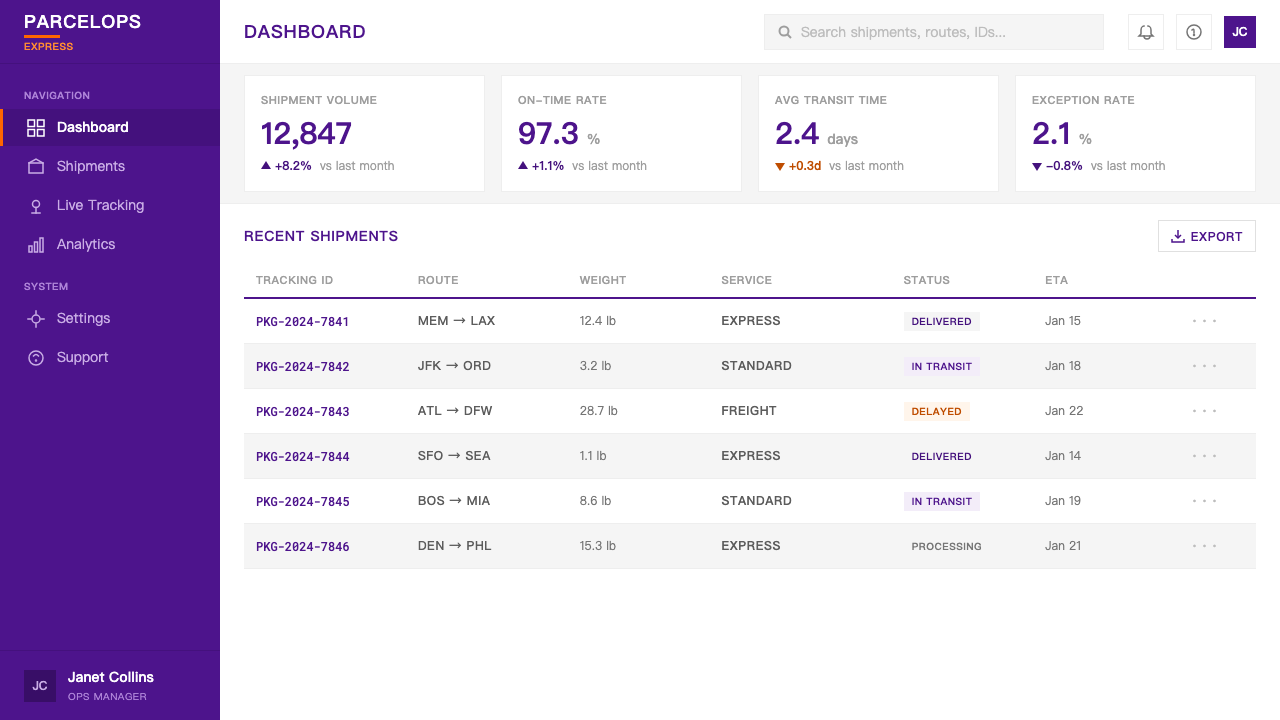
Task: Click the Analytics bar chart icon
Action: coord(36,245)
